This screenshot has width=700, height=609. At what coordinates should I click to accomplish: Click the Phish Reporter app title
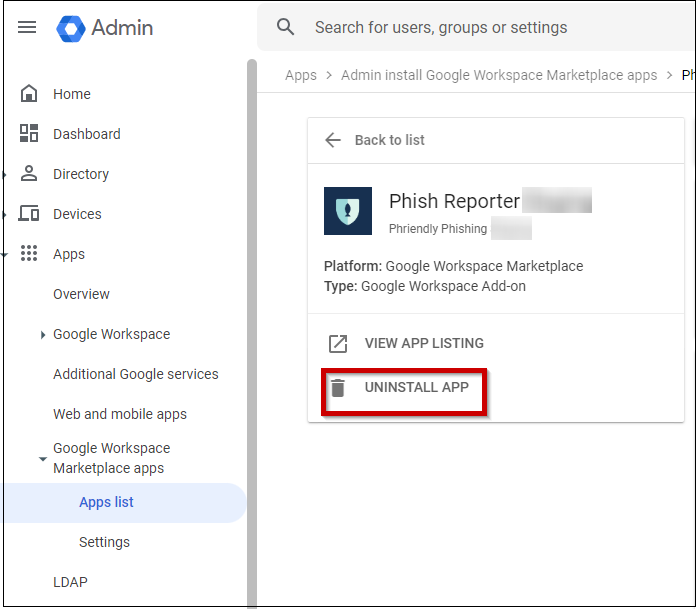coord(454,201)
